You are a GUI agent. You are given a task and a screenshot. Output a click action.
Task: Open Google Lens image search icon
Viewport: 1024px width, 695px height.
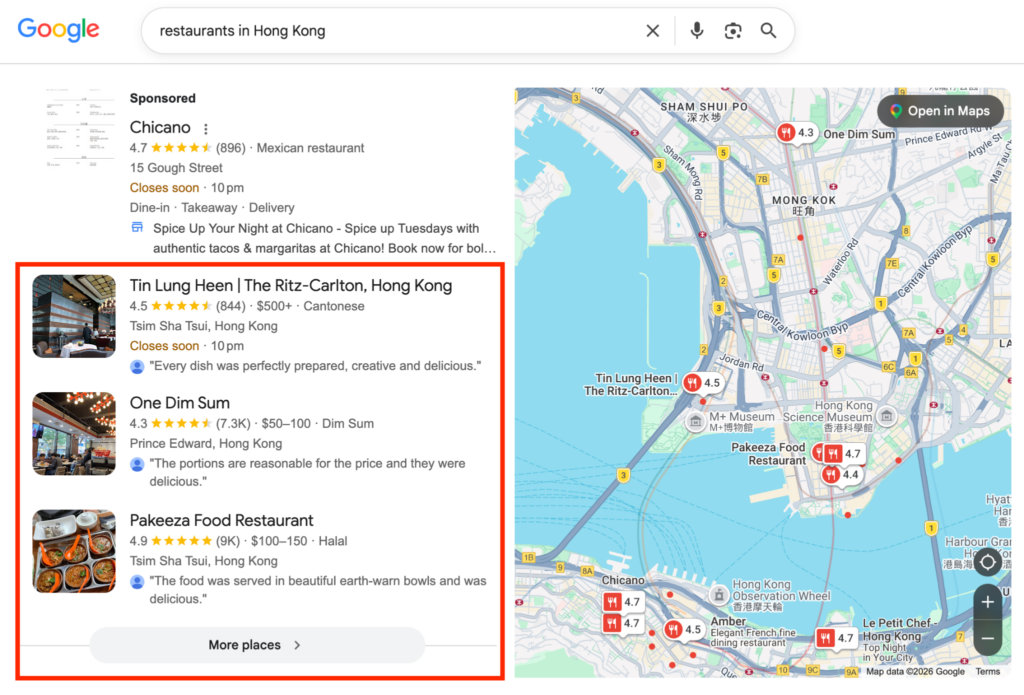coord(733,31)
